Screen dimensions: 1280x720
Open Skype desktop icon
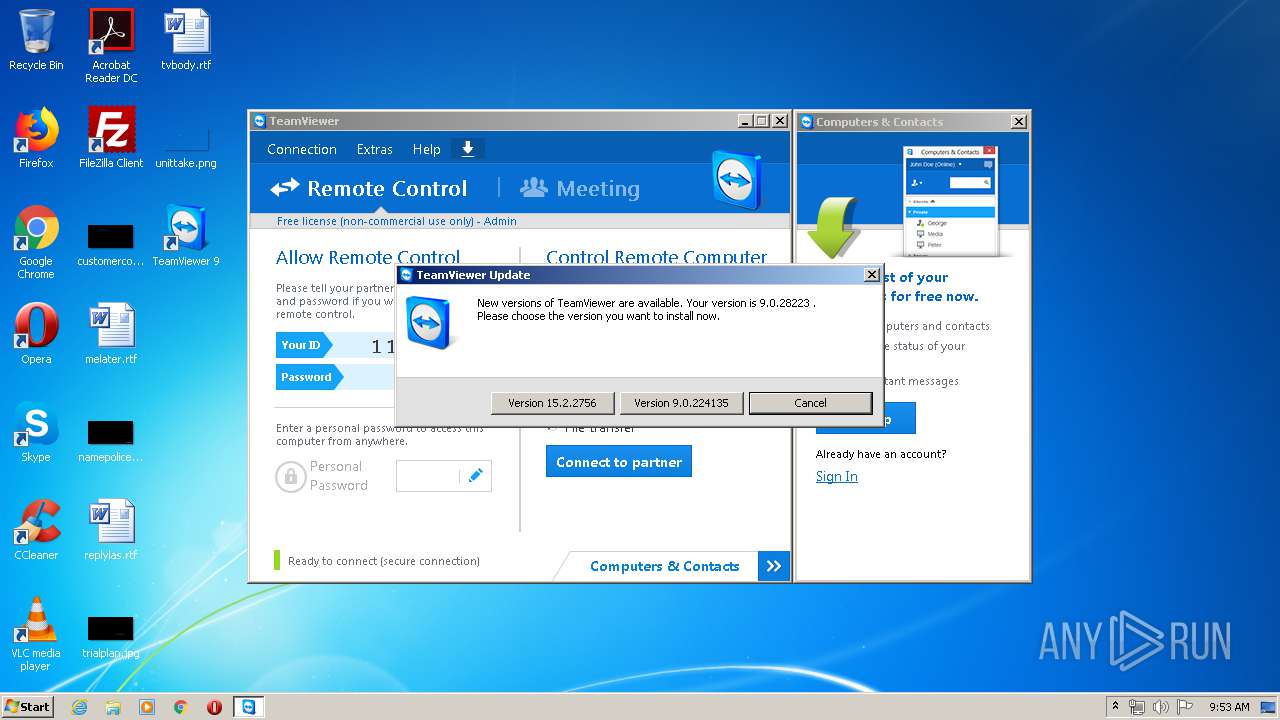tap(36, 432)
